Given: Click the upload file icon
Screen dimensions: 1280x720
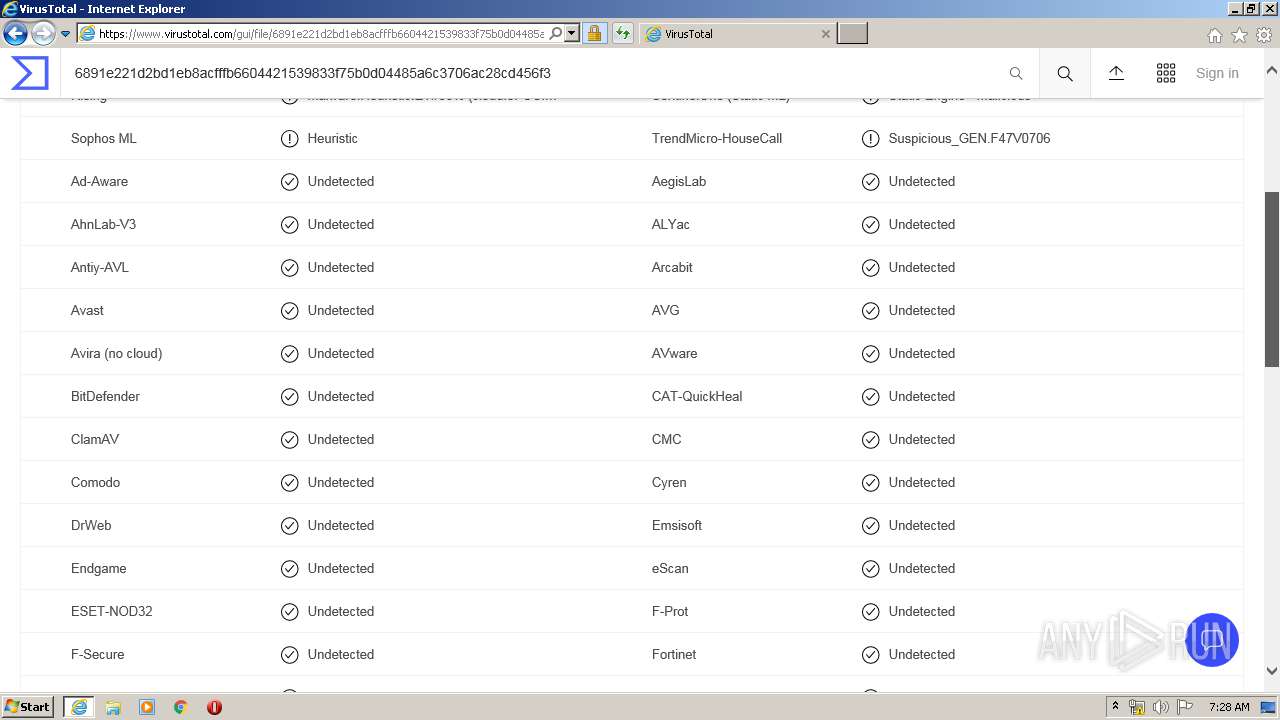Looking at the screenshot, I should tap(1116, 73).
